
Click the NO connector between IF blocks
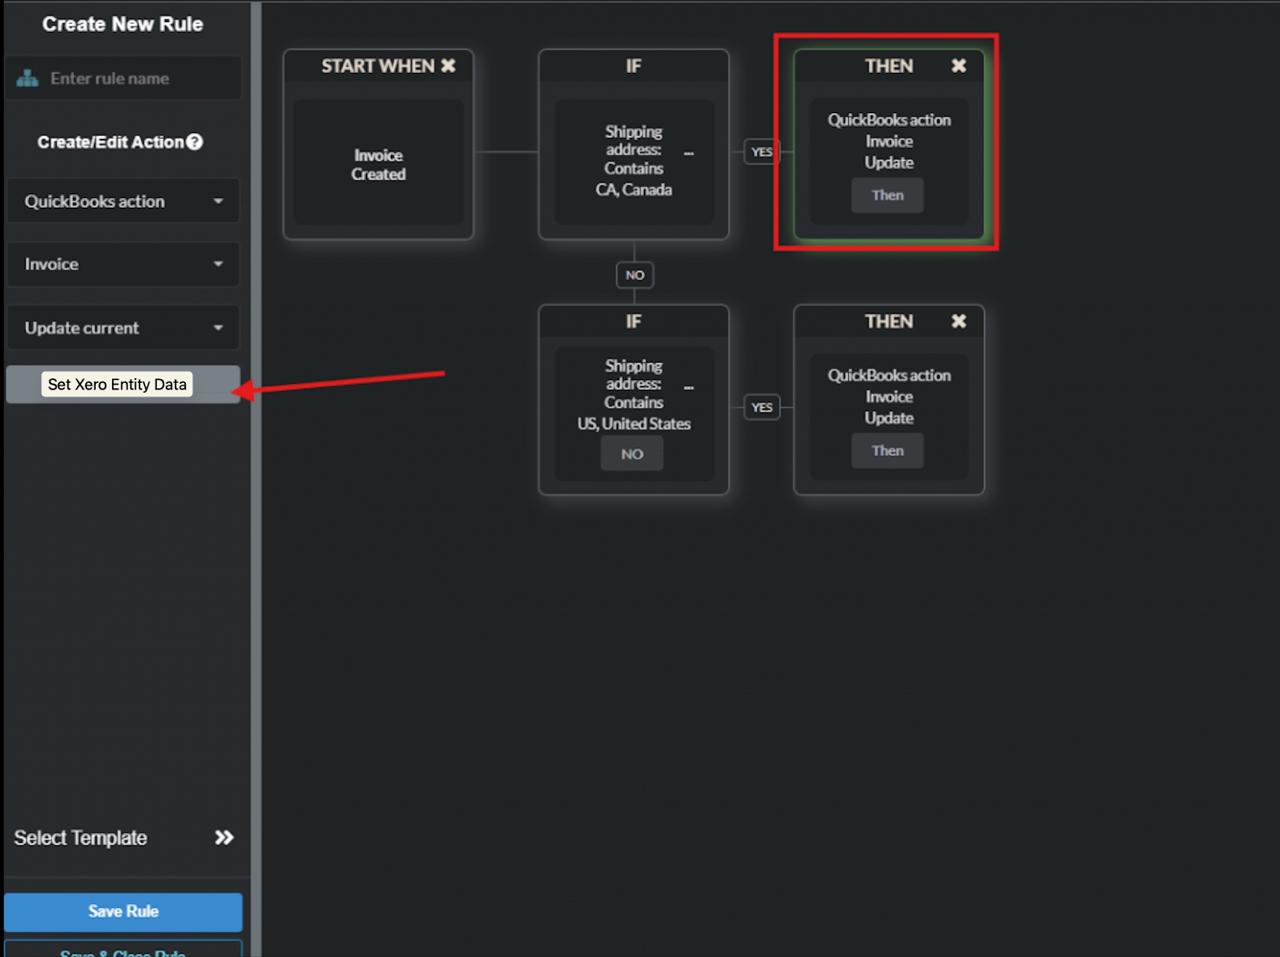[x=635, y=275]
